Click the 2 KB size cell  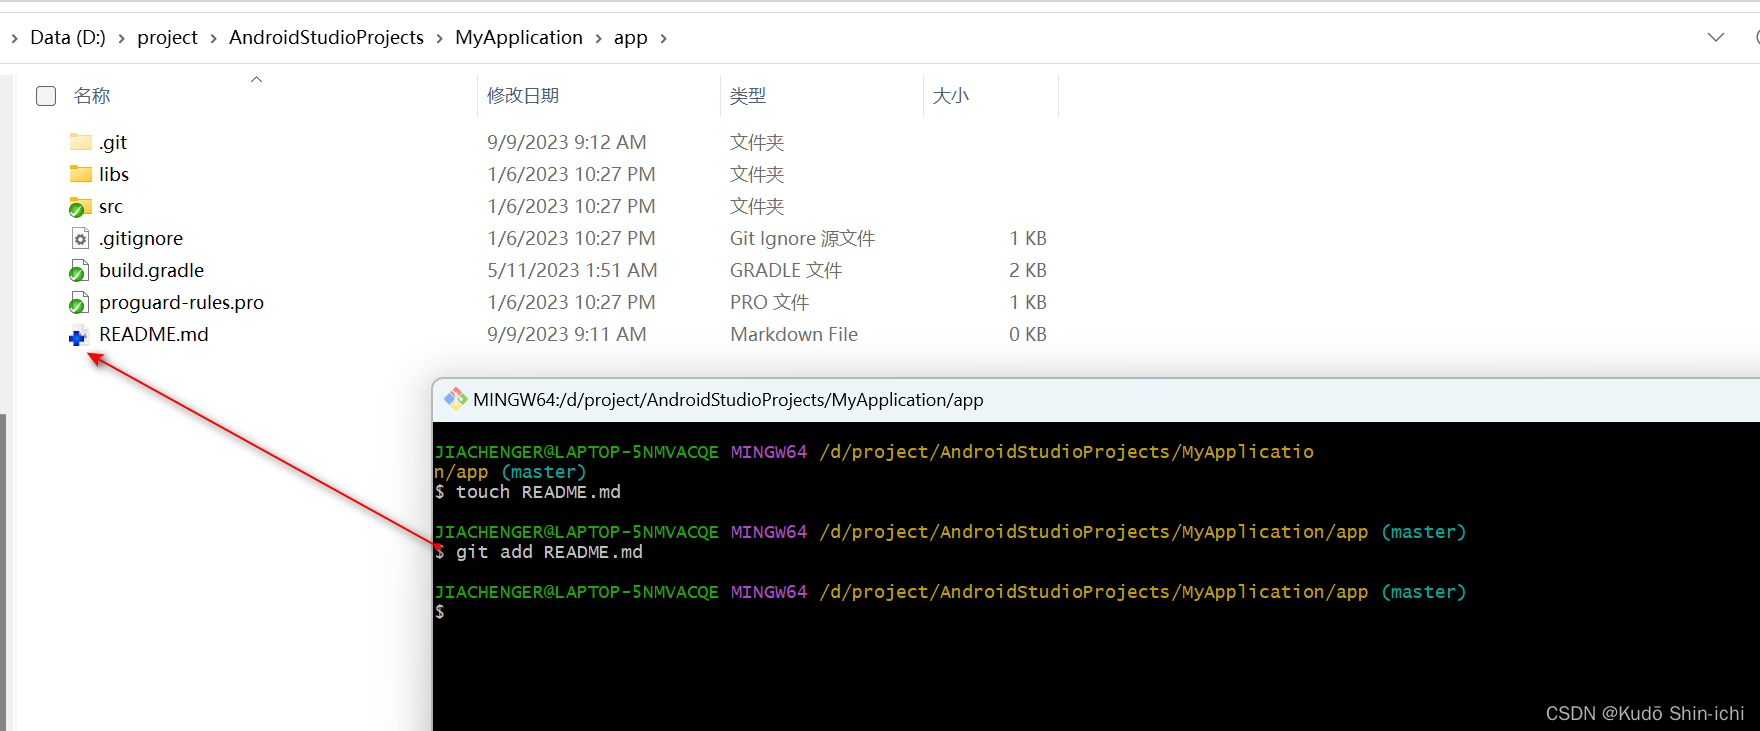point(1028,270)
